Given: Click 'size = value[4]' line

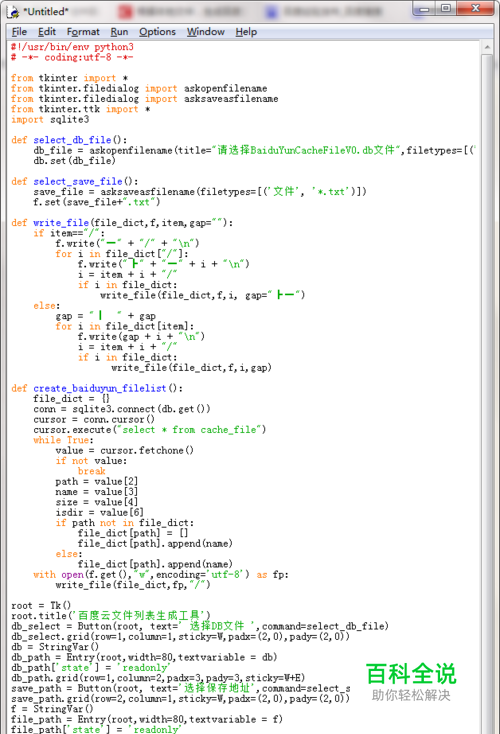Looking at the screenshot, I should click(x=97, y=502).
